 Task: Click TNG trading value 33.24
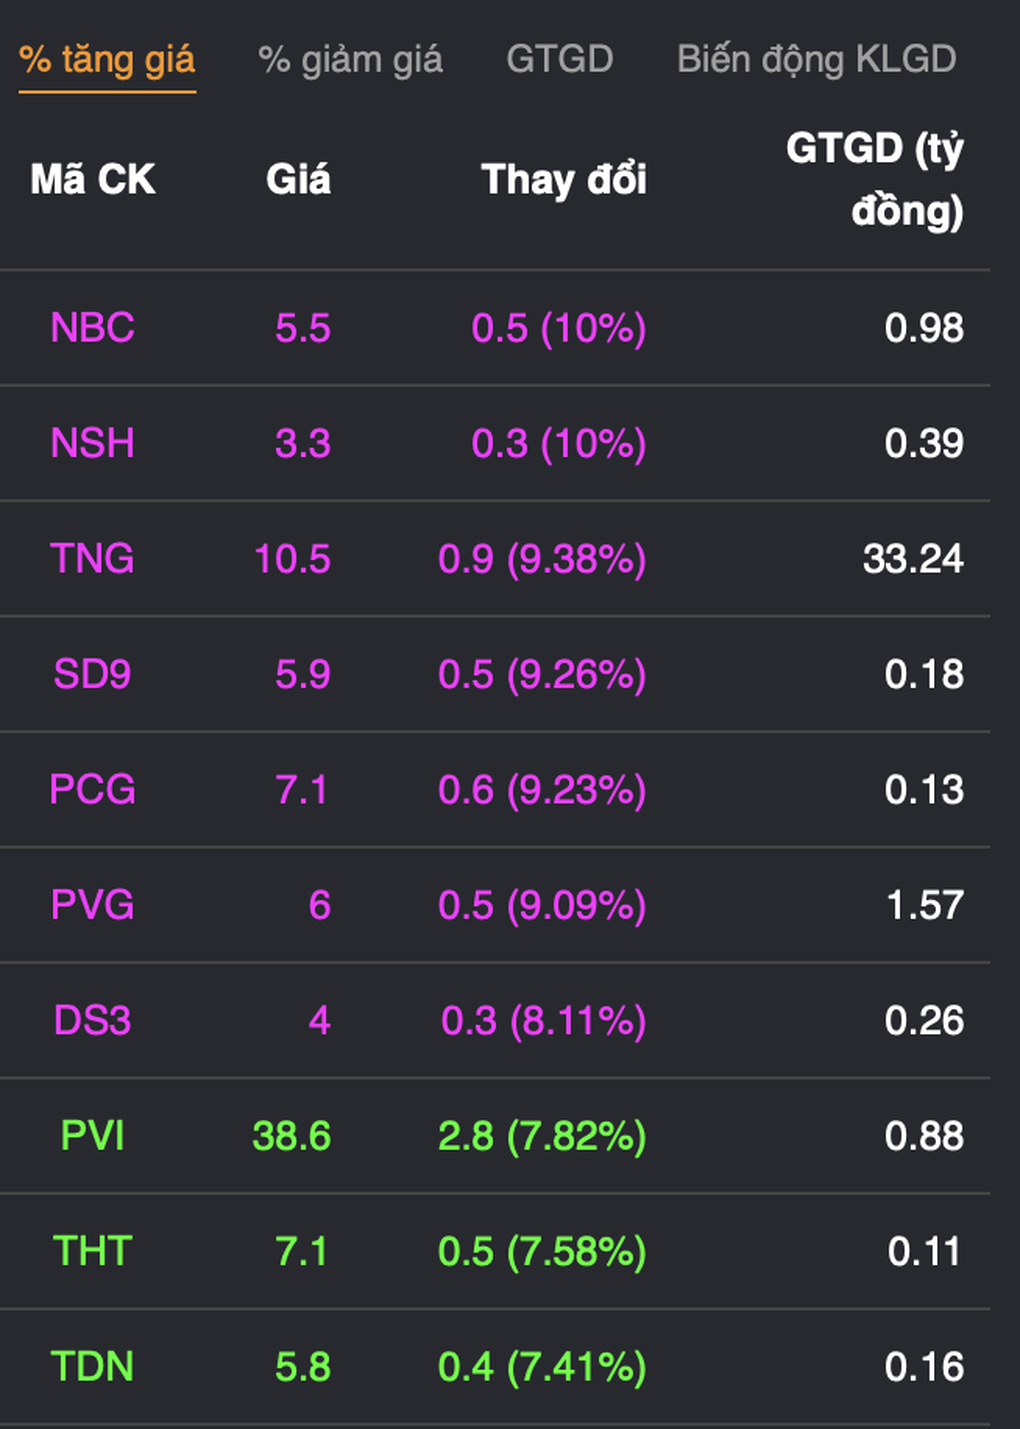912,559
